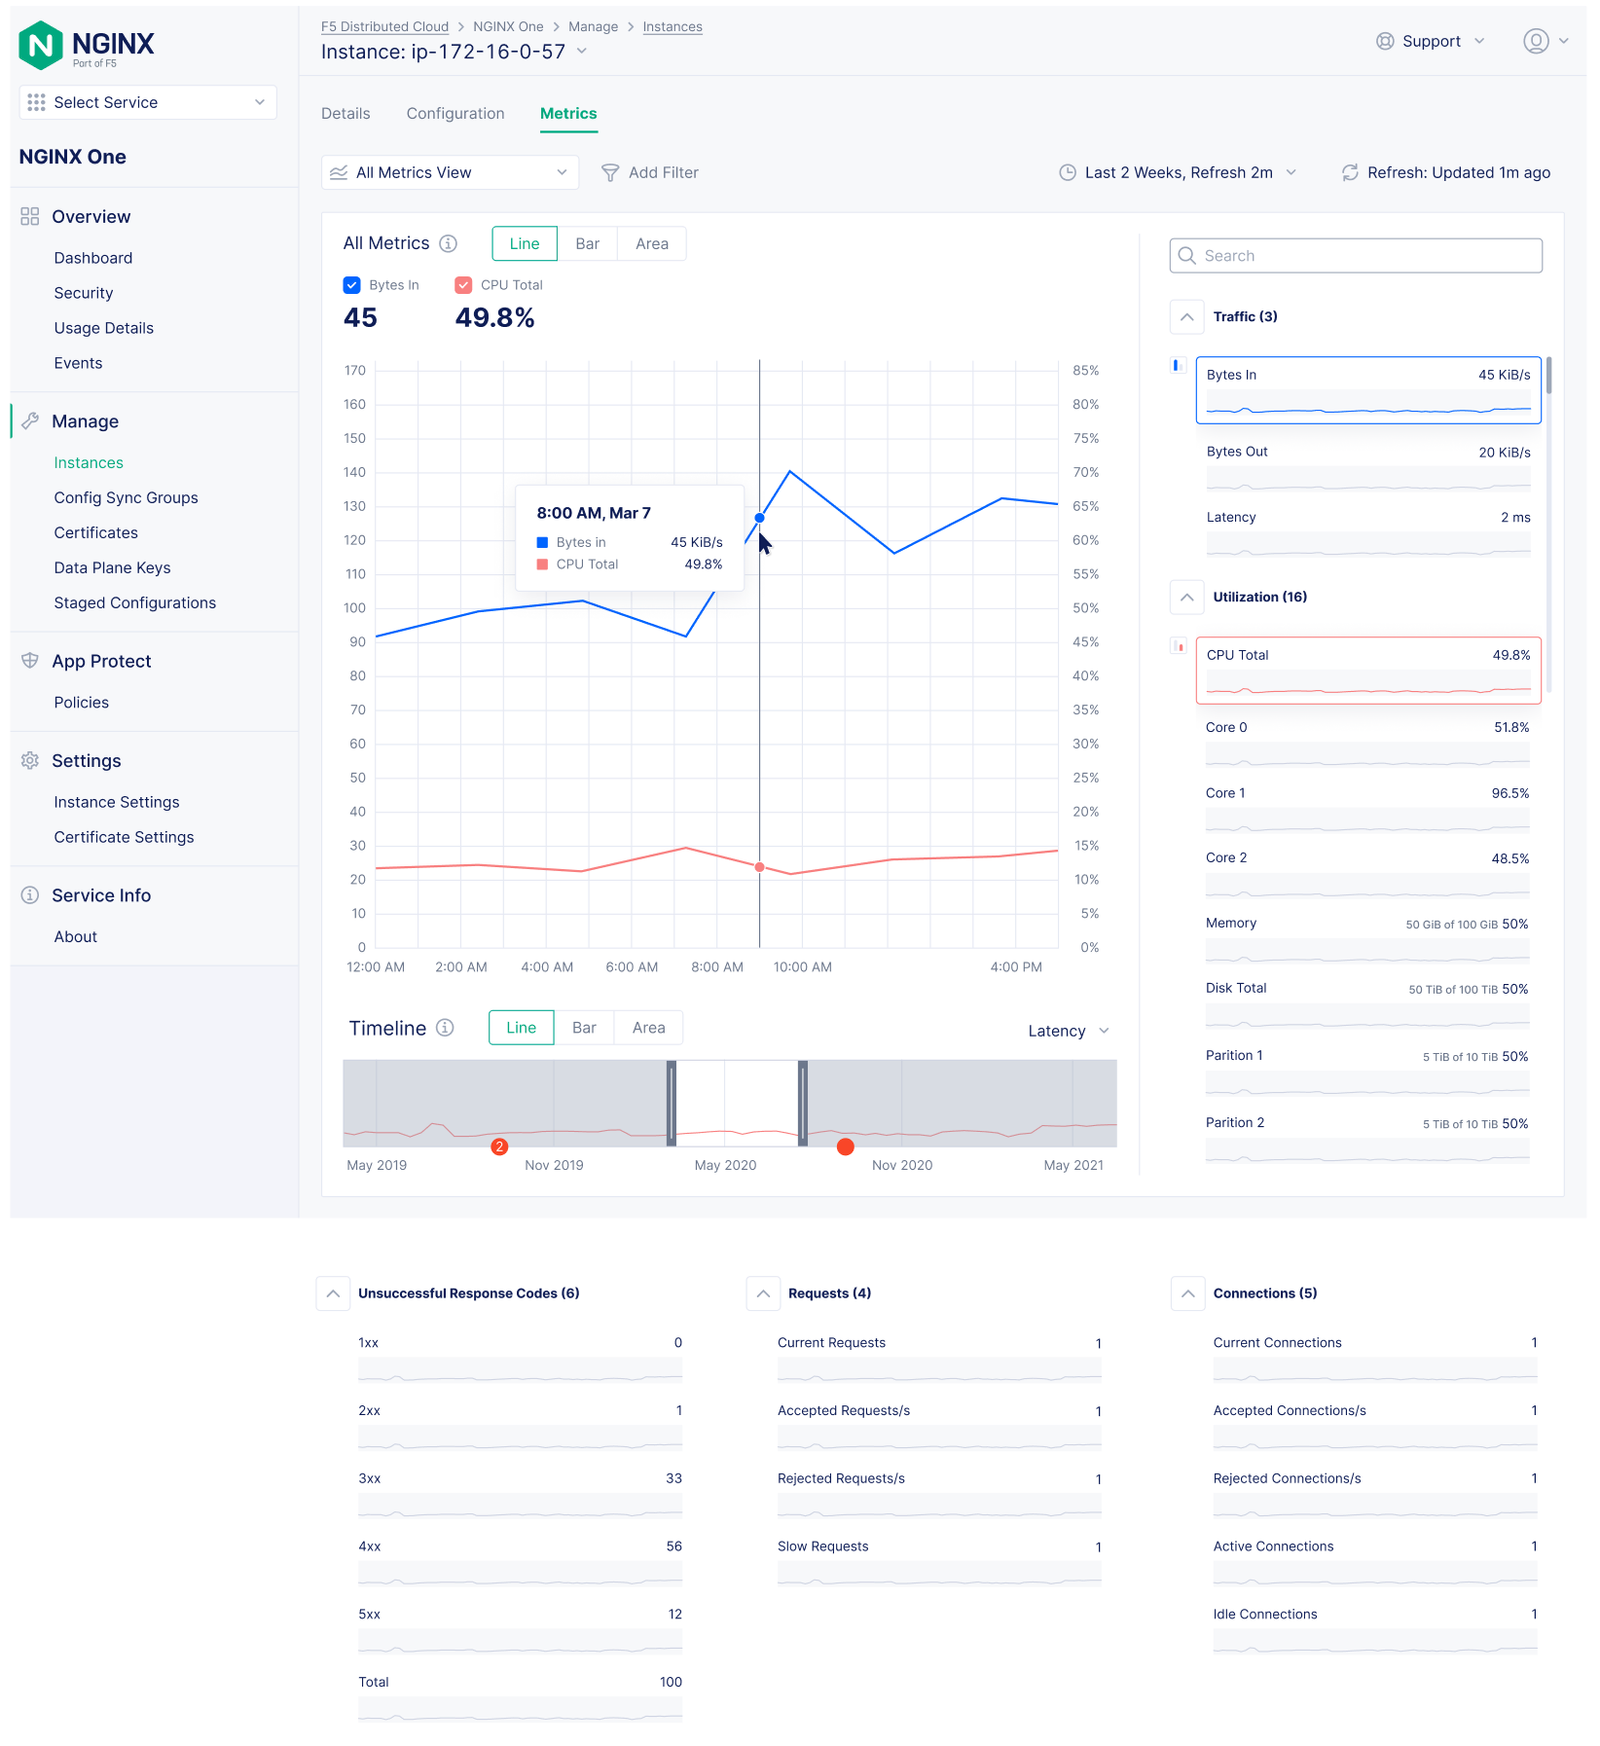1600x1746 pixels.
Task: Click the F5 Distributed Cloud breadcrumb link
Action: pyautogui.click(x=384, y=27)
